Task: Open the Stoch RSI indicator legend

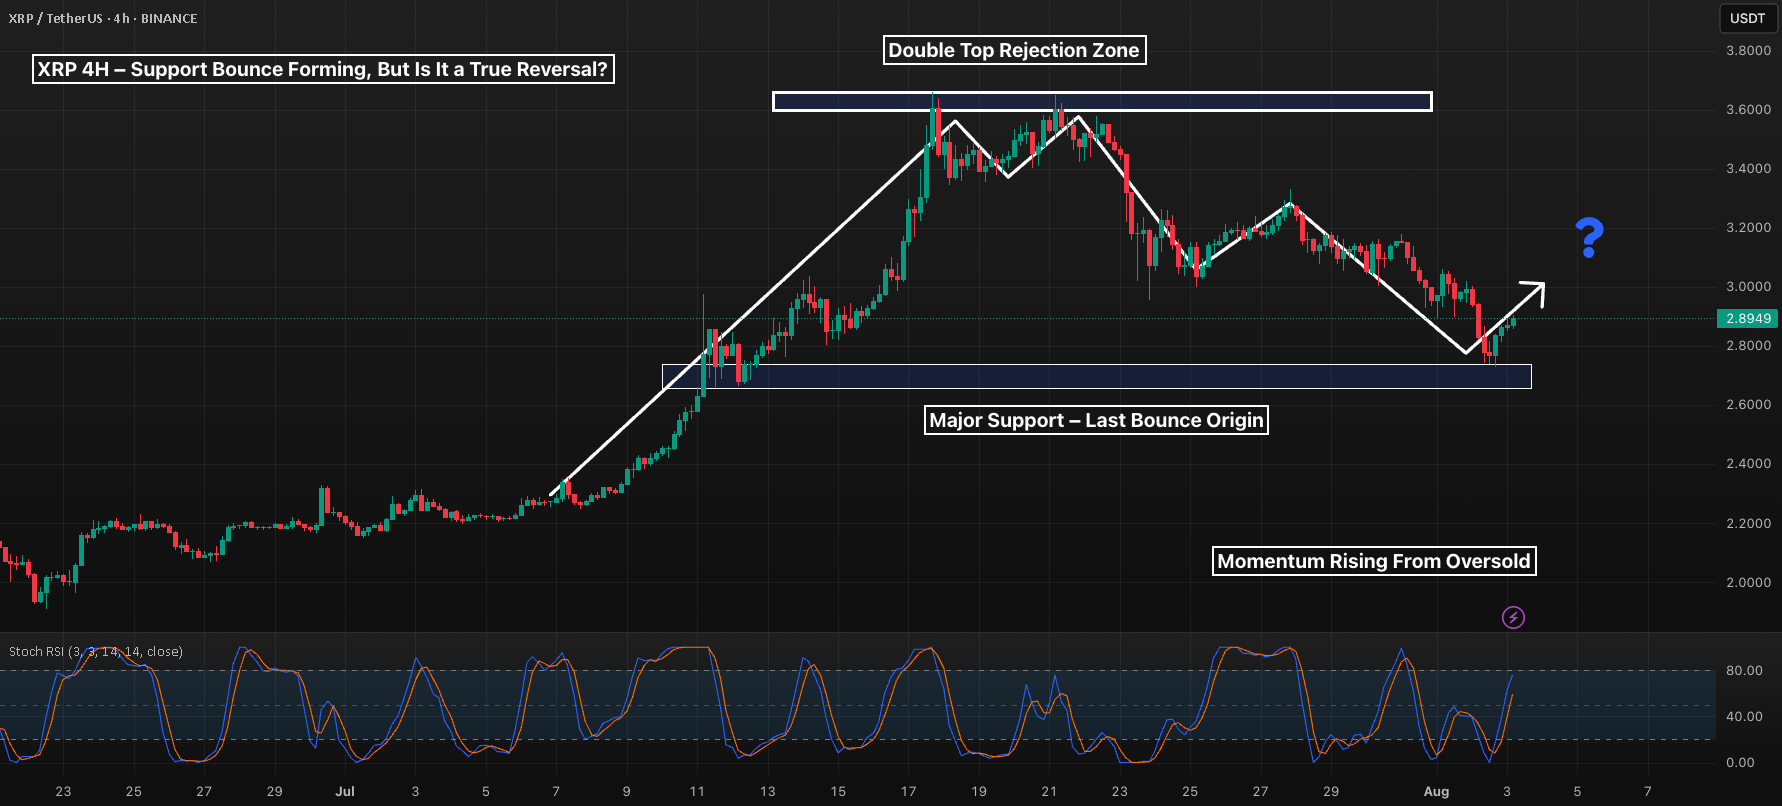Action: (x=96, y=651)
